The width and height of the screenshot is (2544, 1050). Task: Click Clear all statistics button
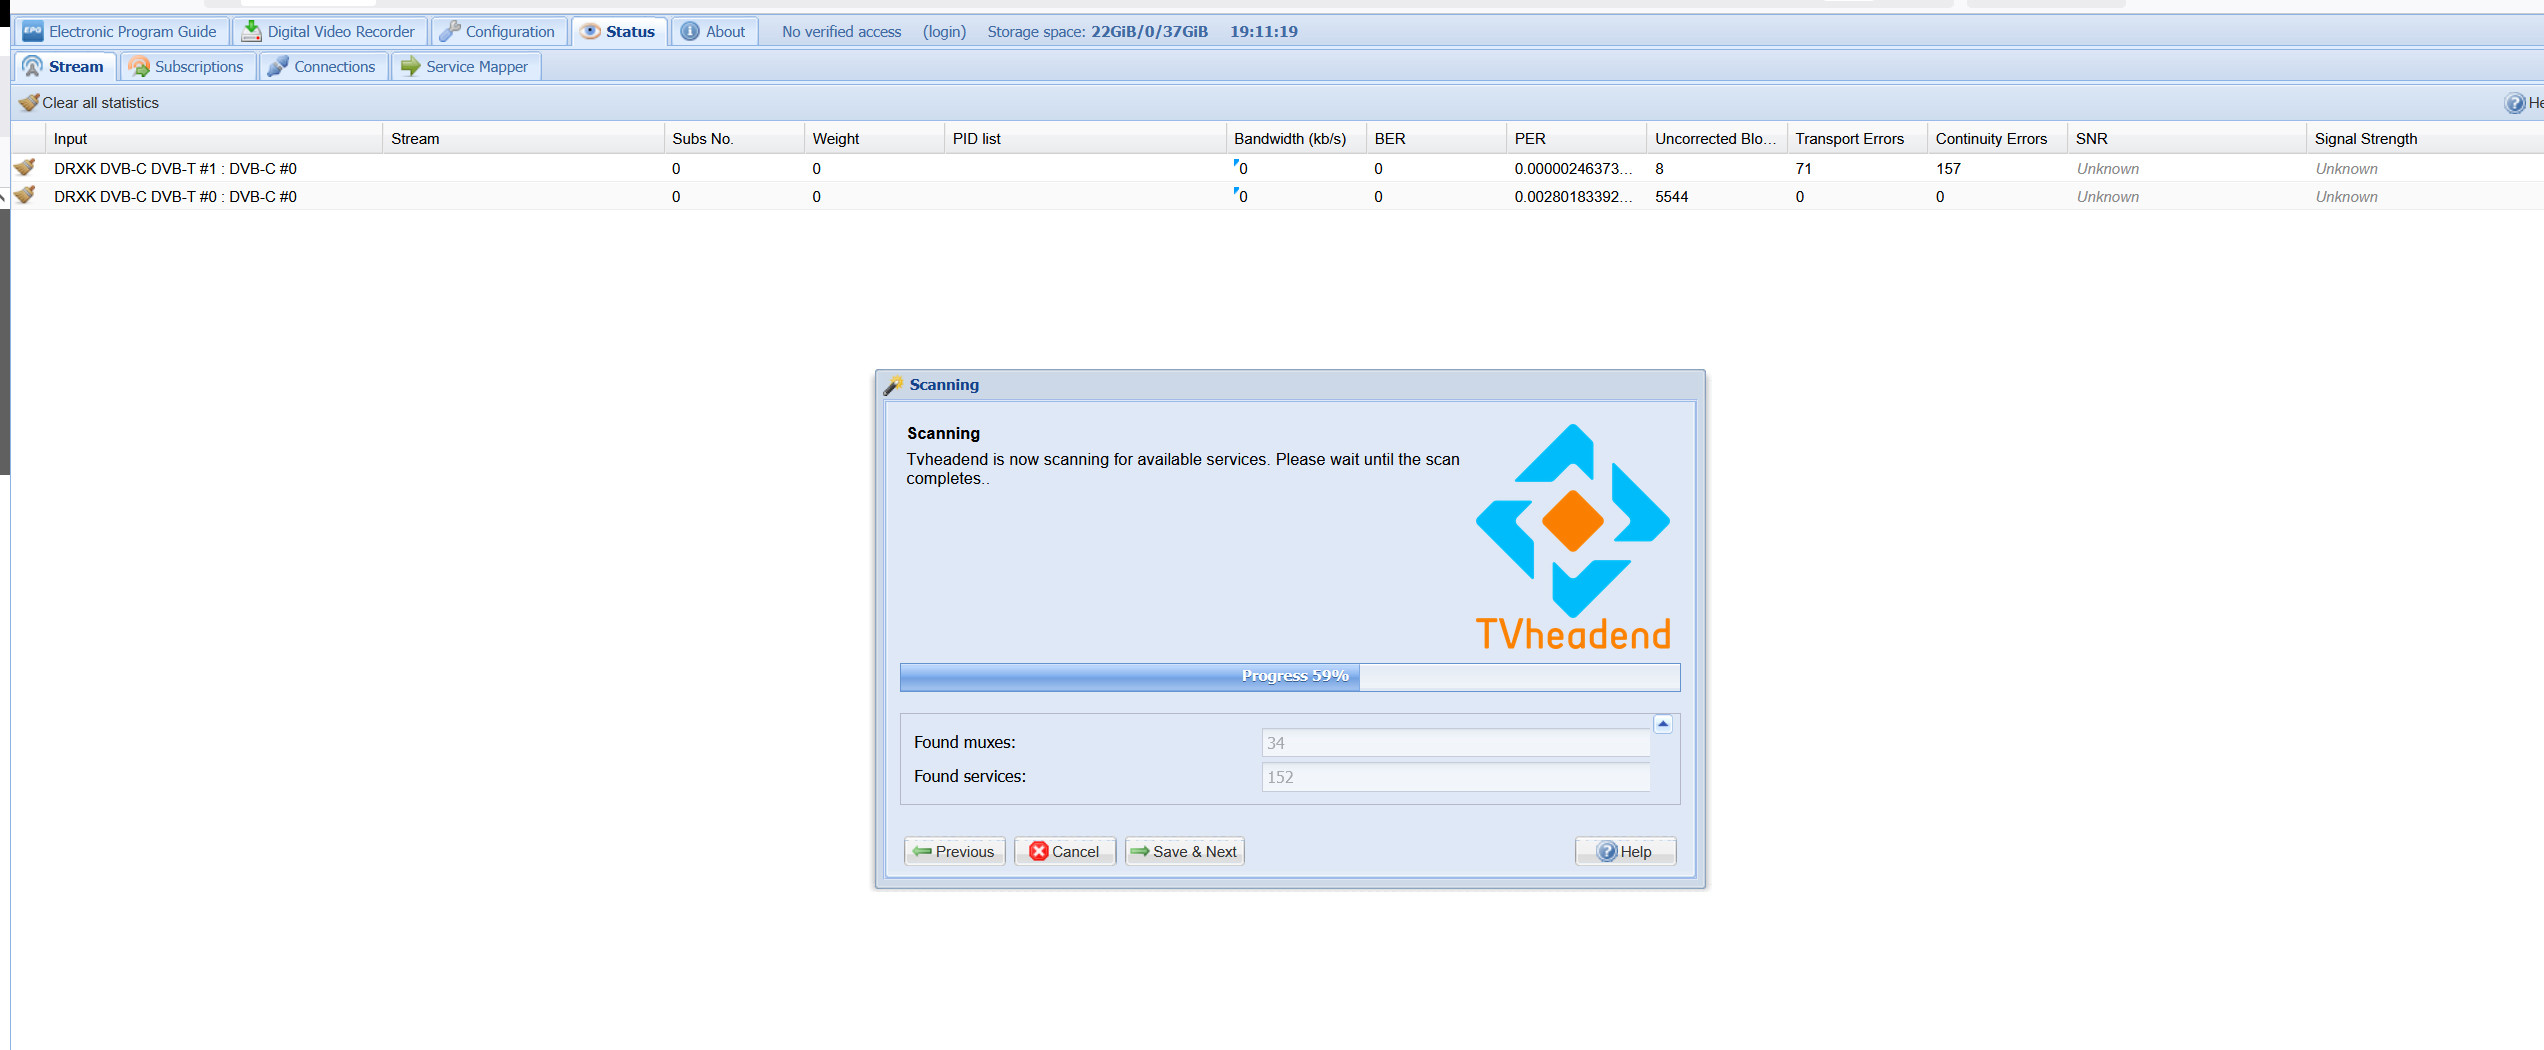coord(88,102)
